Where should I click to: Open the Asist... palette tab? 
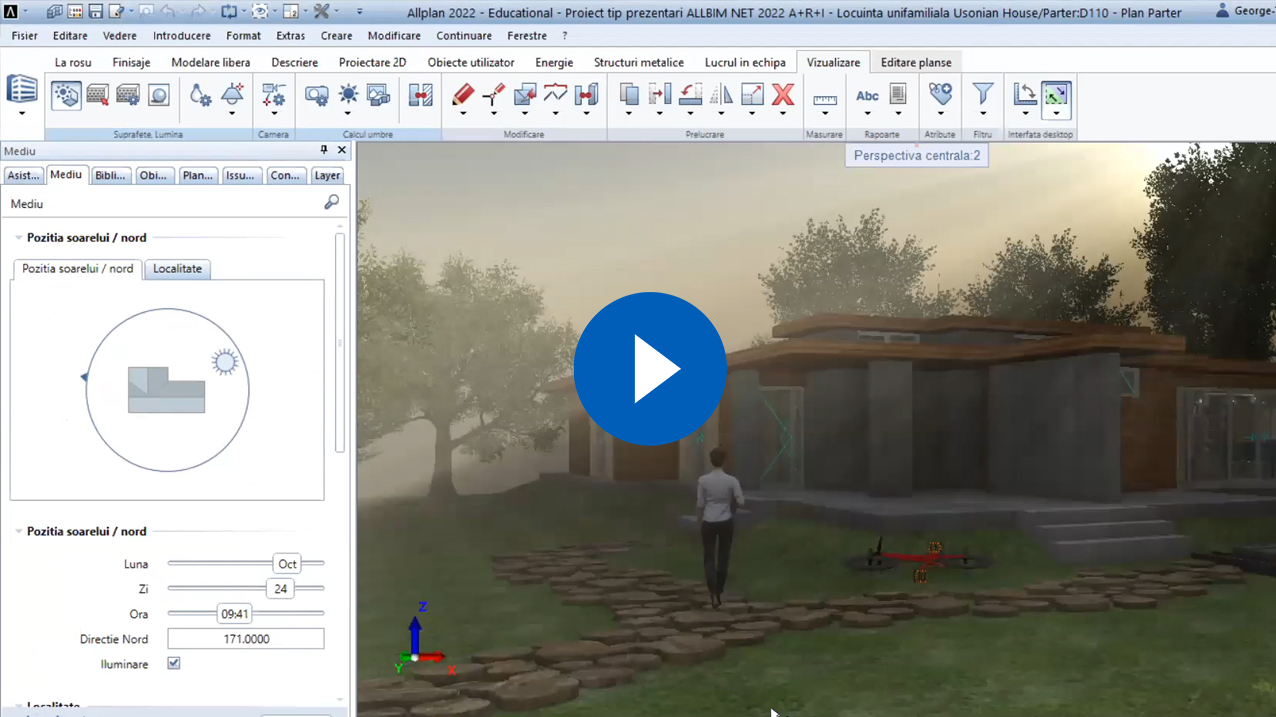(x=23, y=175)
